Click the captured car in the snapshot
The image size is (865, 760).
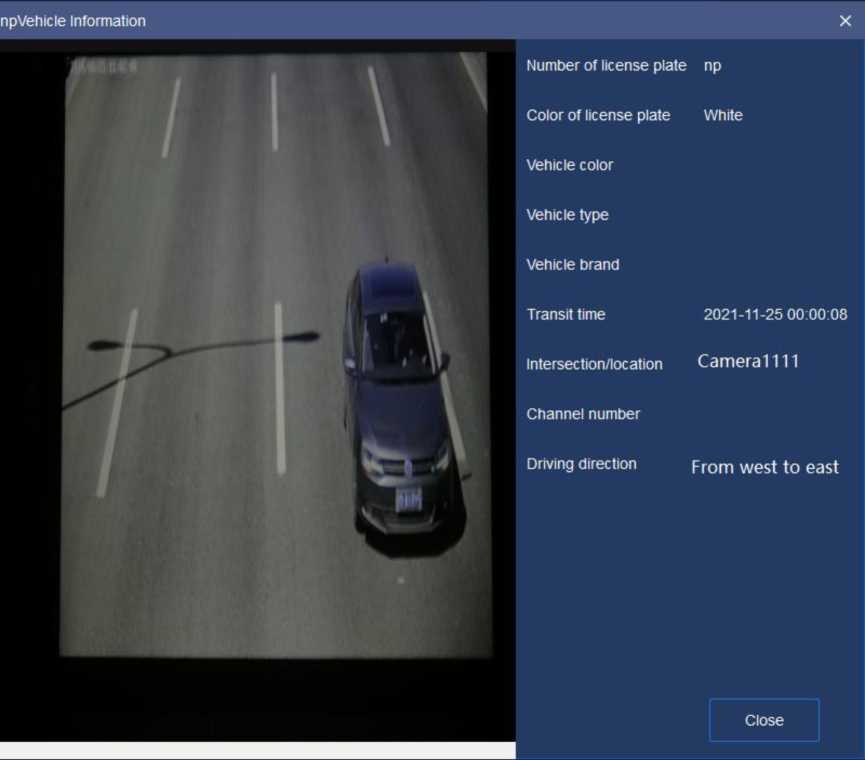[x=397, y=400]
